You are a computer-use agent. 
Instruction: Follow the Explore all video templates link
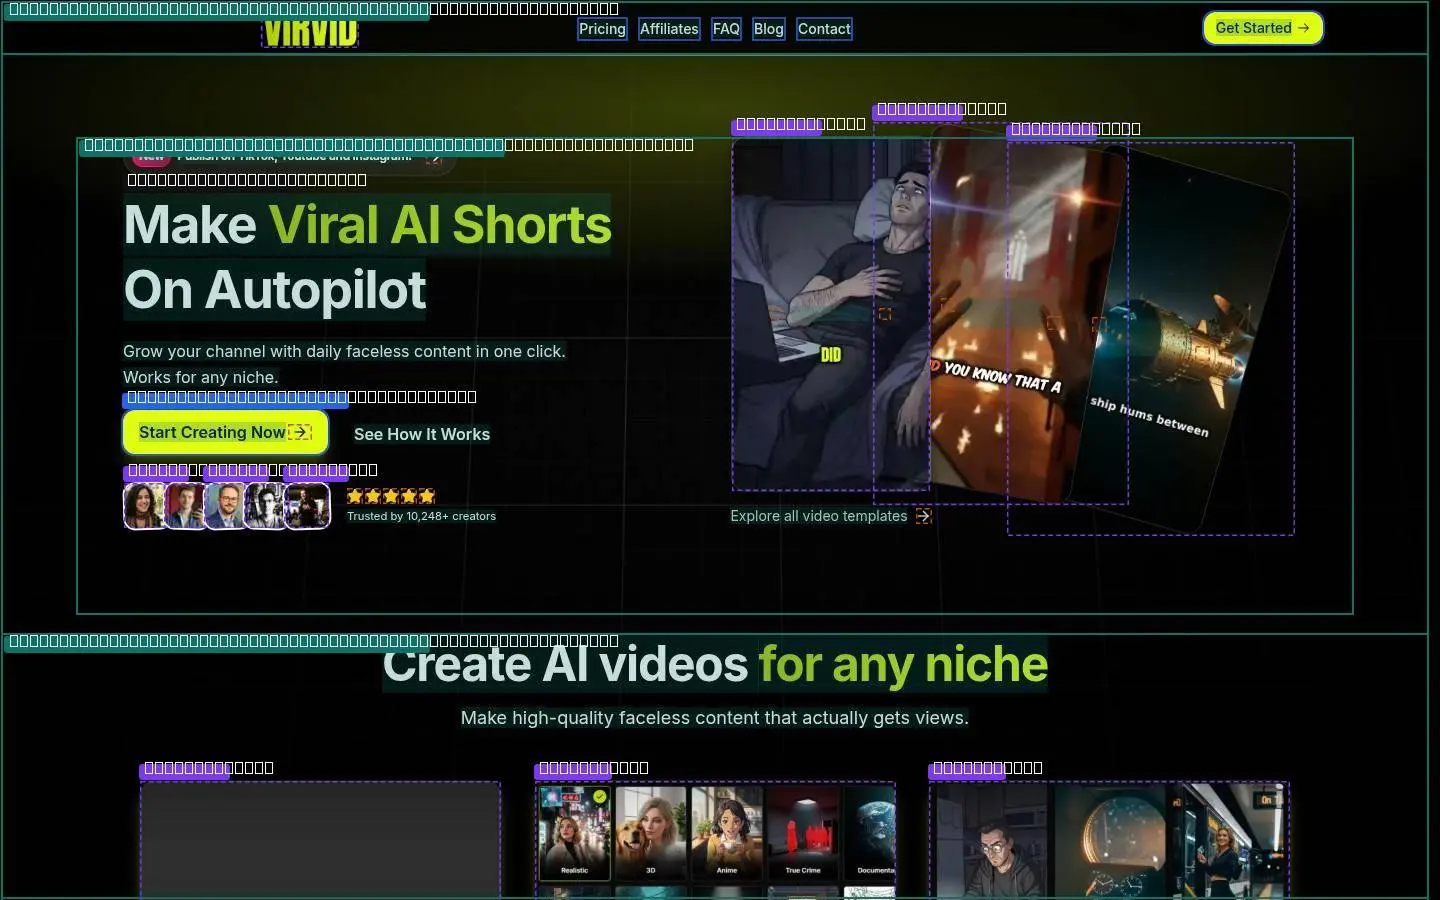(831, 516)
